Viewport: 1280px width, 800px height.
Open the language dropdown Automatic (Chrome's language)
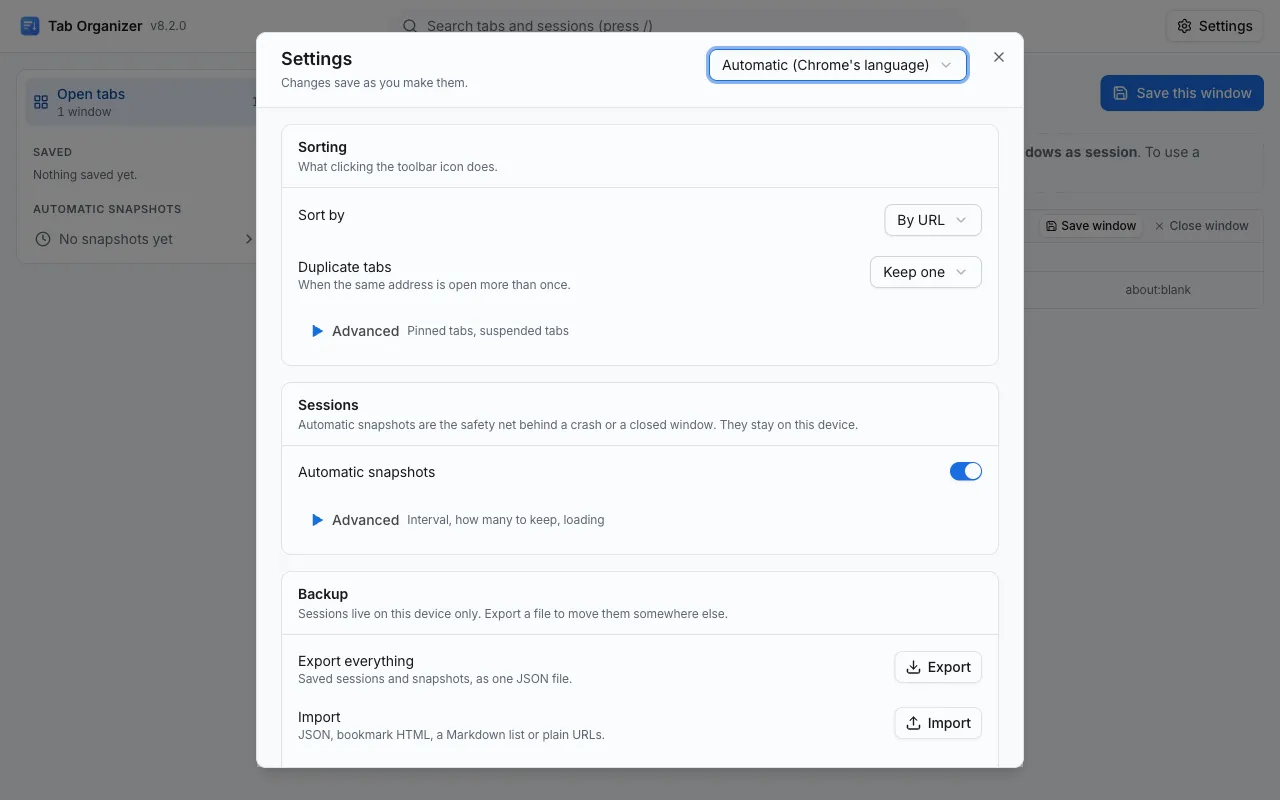[x=838, y=65]
